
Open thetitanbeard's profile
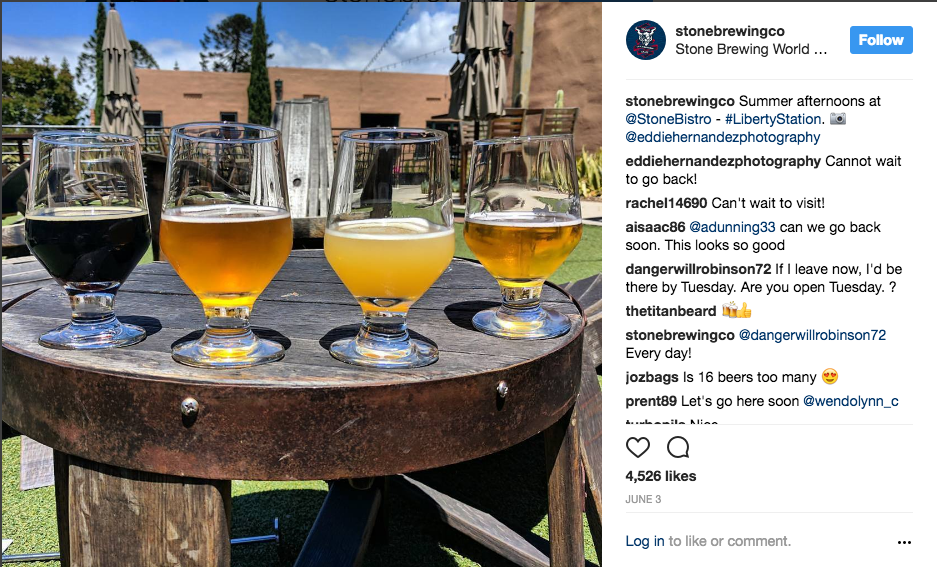point(670,311)
